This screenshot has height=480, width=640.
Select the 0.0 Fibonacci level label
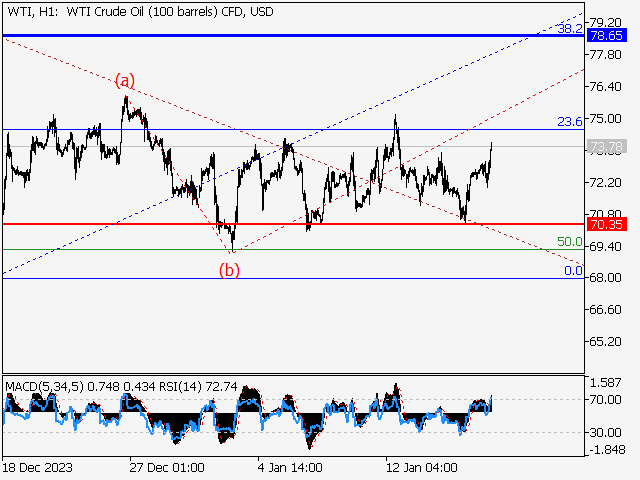[573, 270]
